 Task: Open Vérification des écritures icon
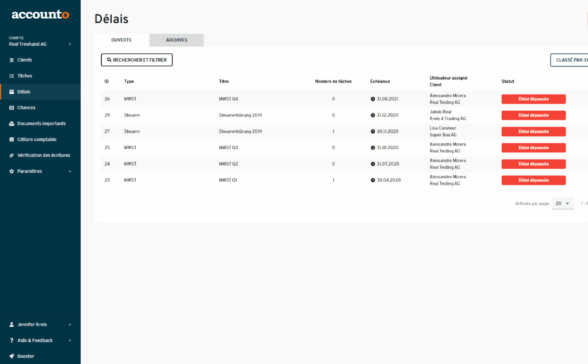click(11, 155)
